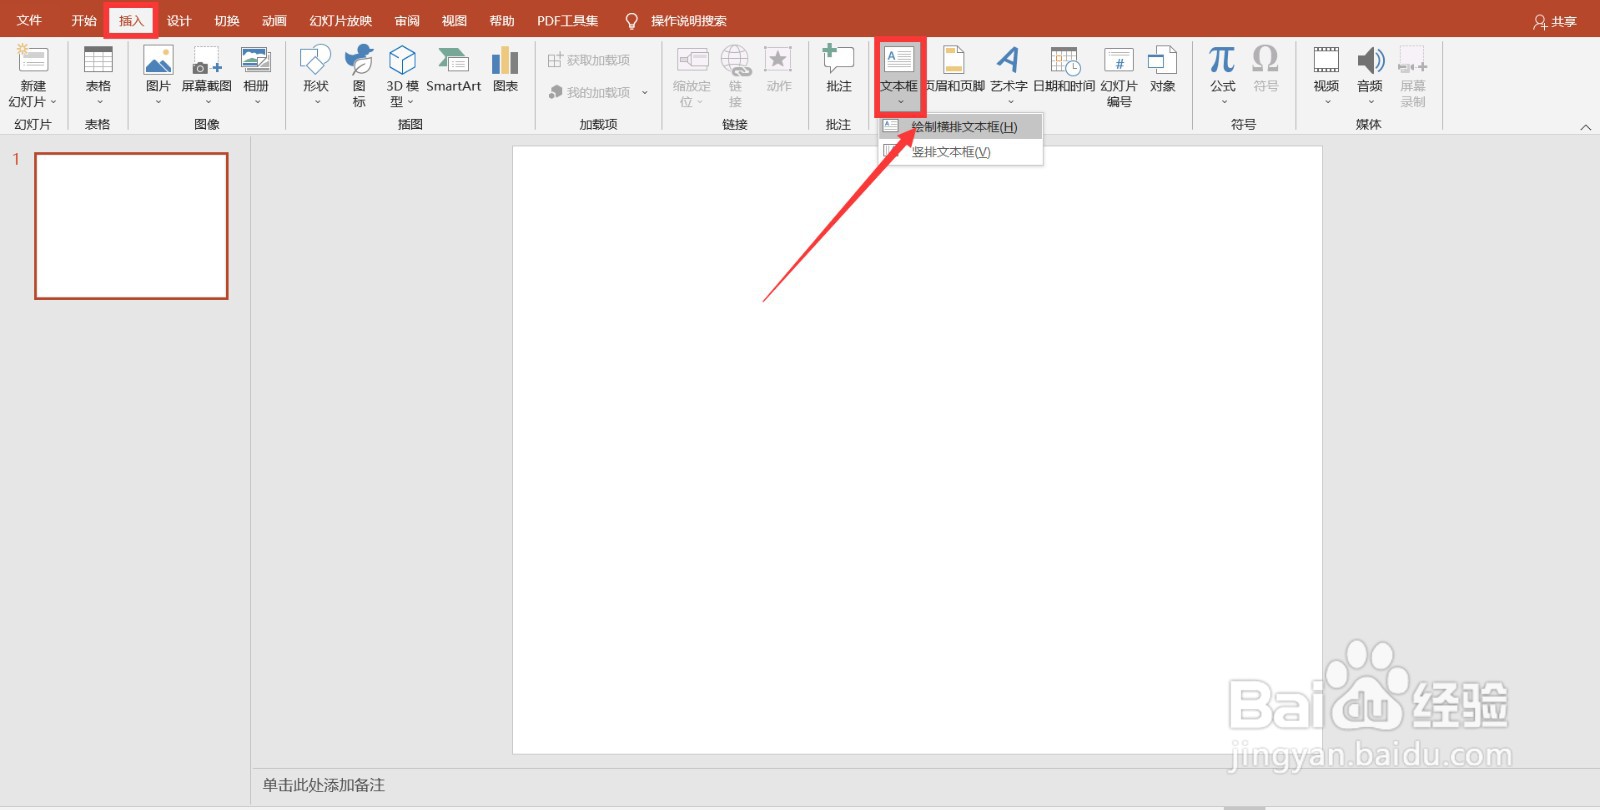Click the Screen Recording (屏幕录制) icon

coord(1412,60)
